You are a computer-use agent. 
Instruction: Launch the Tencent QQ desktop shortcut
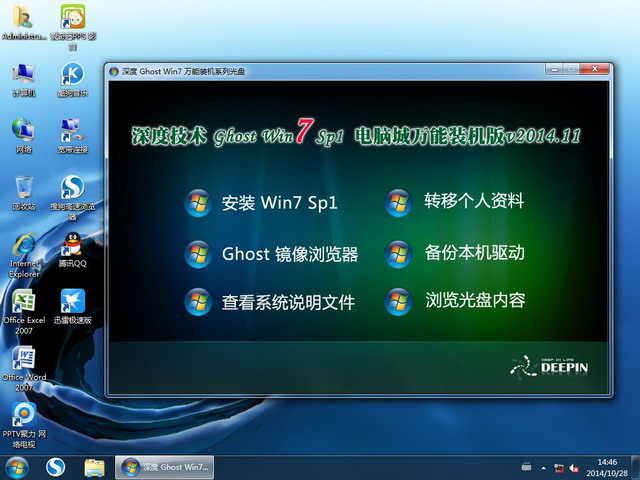[x=73, y=250]
